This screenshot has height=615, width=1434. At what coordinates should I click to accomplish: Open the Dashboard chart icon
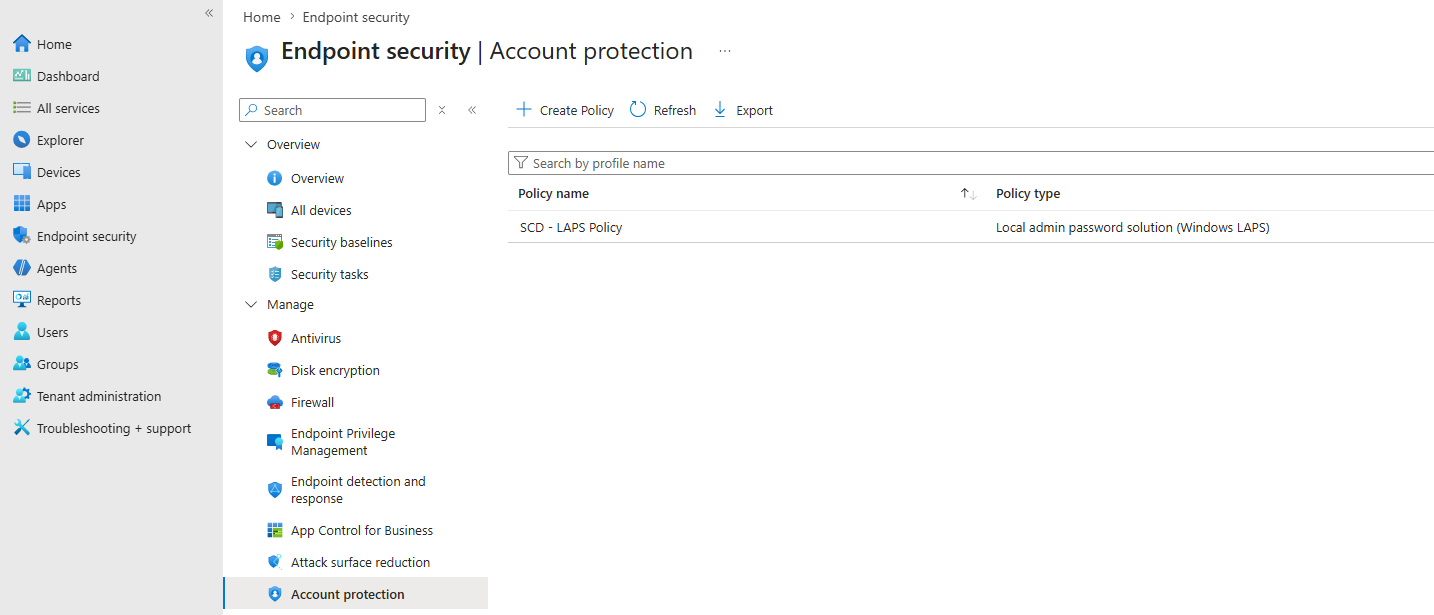(21, 76)
